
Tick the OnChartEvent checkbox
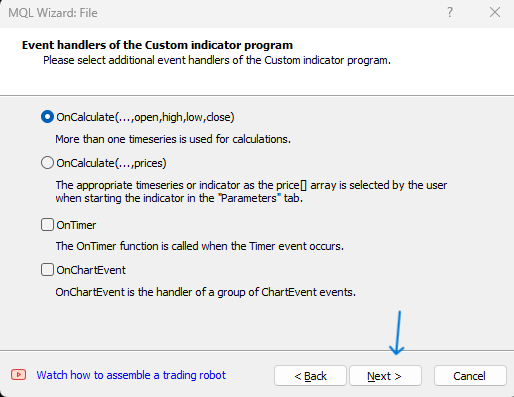point(47,270)
